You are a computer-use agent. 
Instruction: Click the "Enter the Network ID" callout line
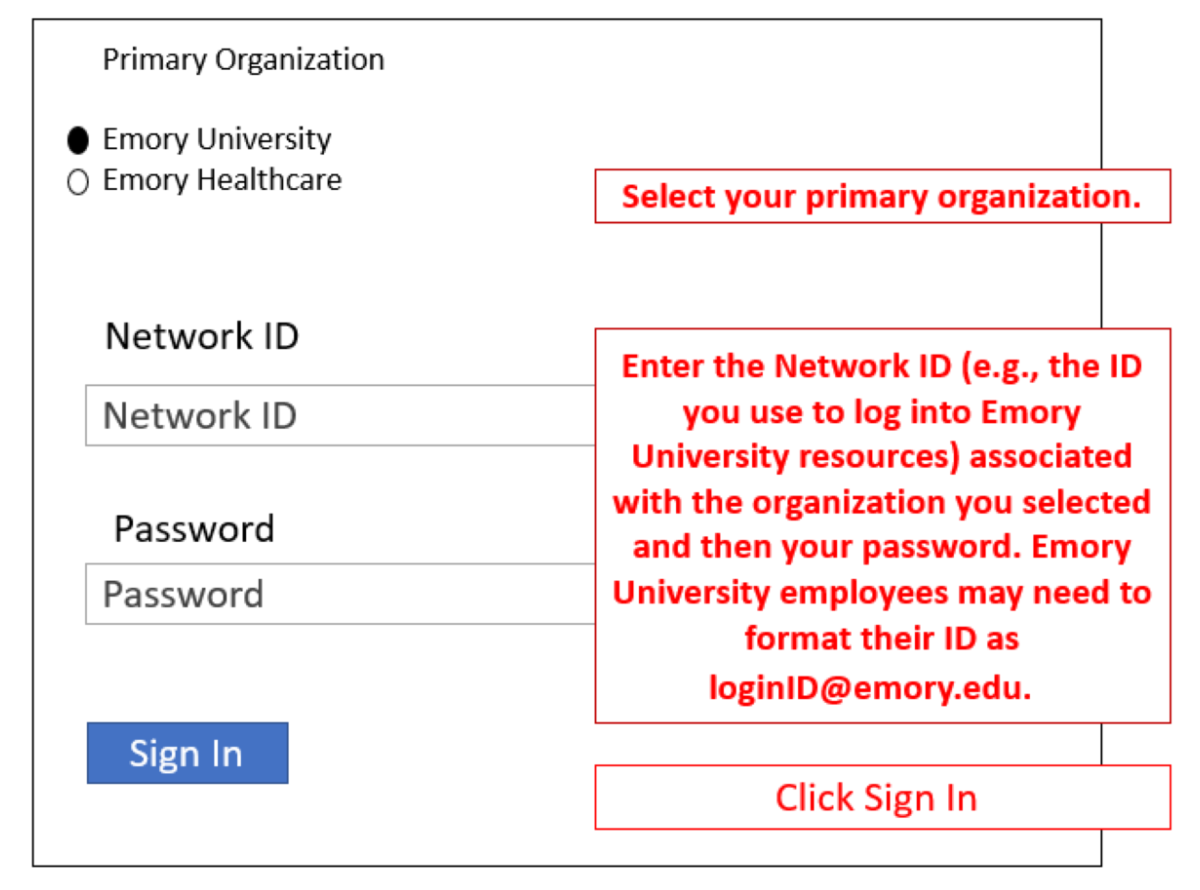[x=881, y=366]
